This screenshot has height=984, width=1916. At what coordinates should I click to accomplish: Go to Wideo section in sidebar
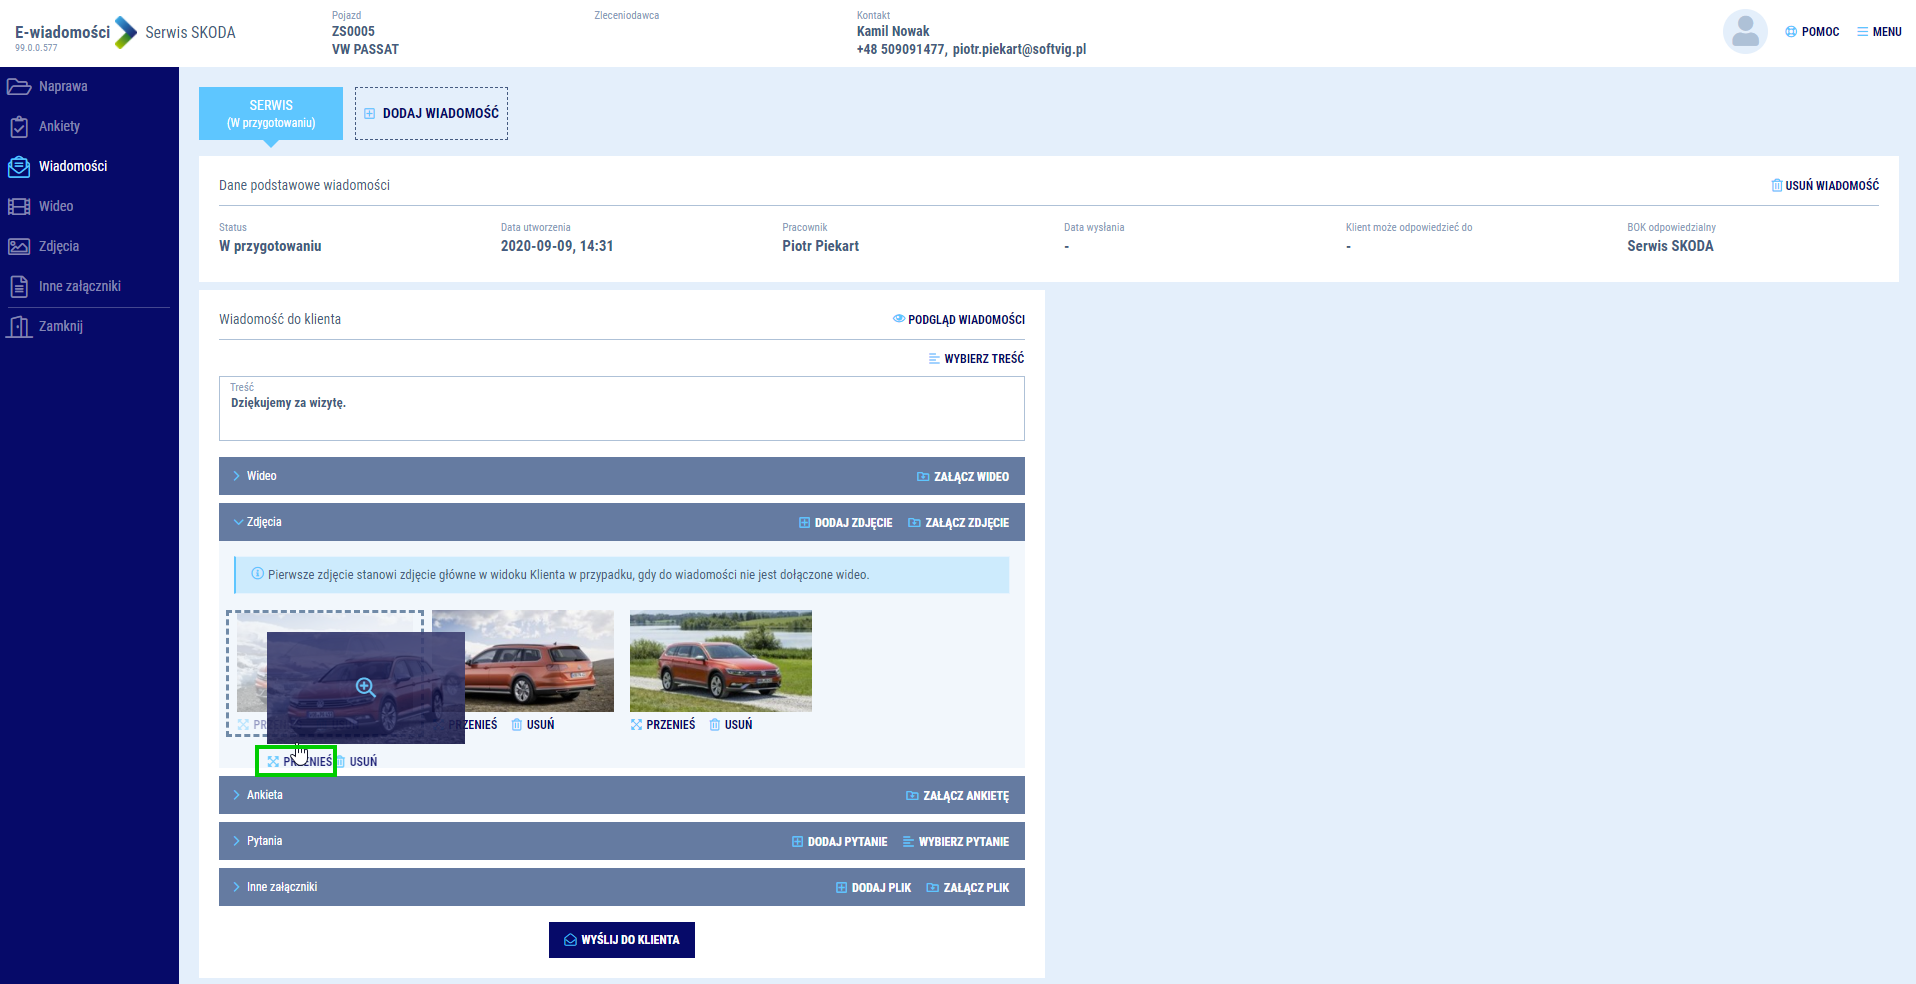tap(56, 207)
